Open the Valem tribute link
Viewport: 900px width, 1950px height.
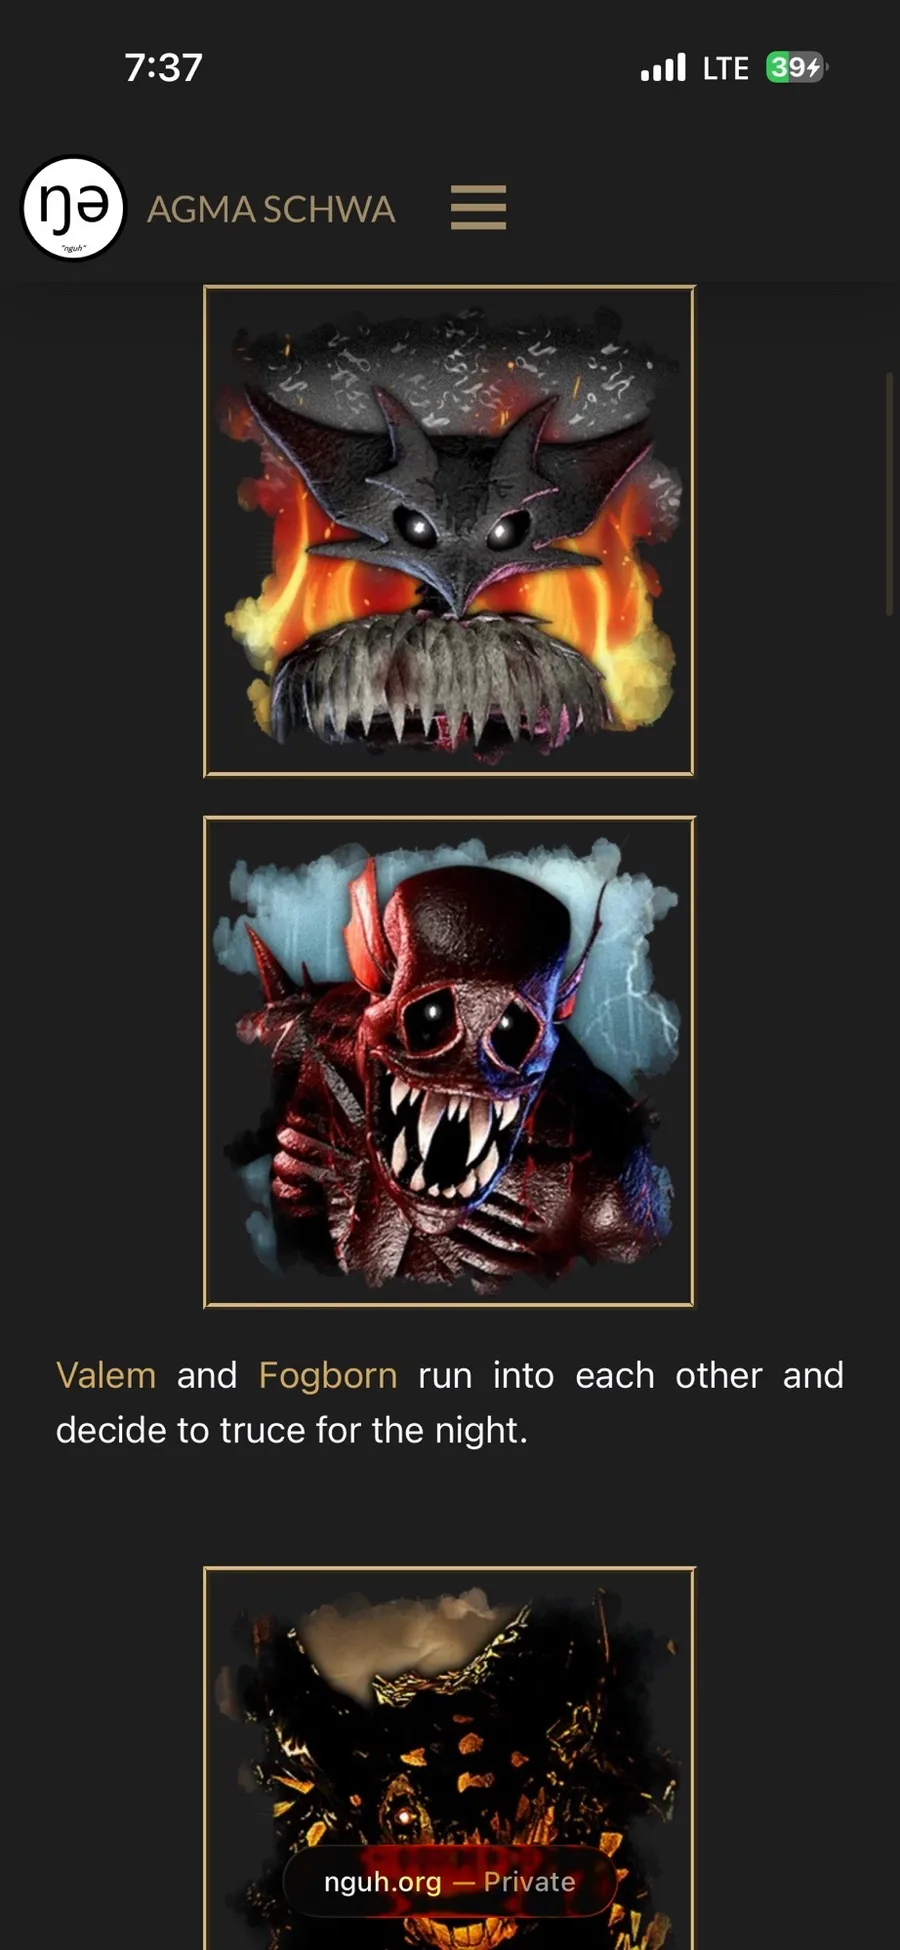coord(106,1375)
